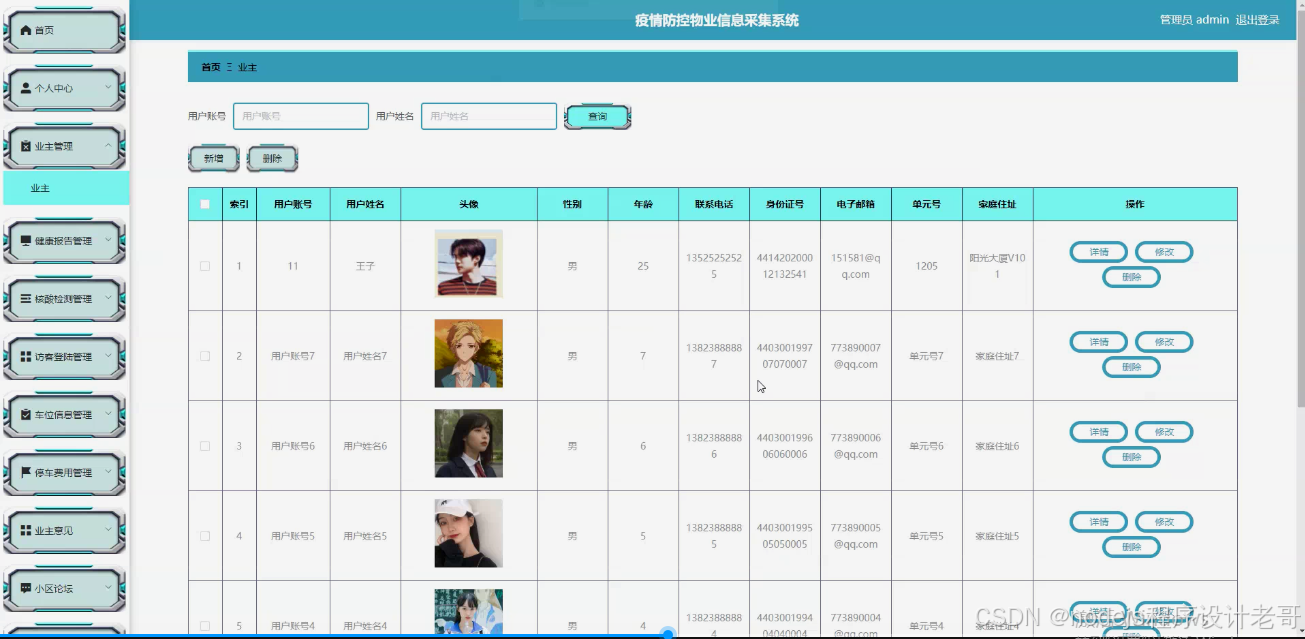The height and width of the screenshot is (639, 1305).
Task: Expand the 健康报告管理 menu chevron
Action: (109, 240)
